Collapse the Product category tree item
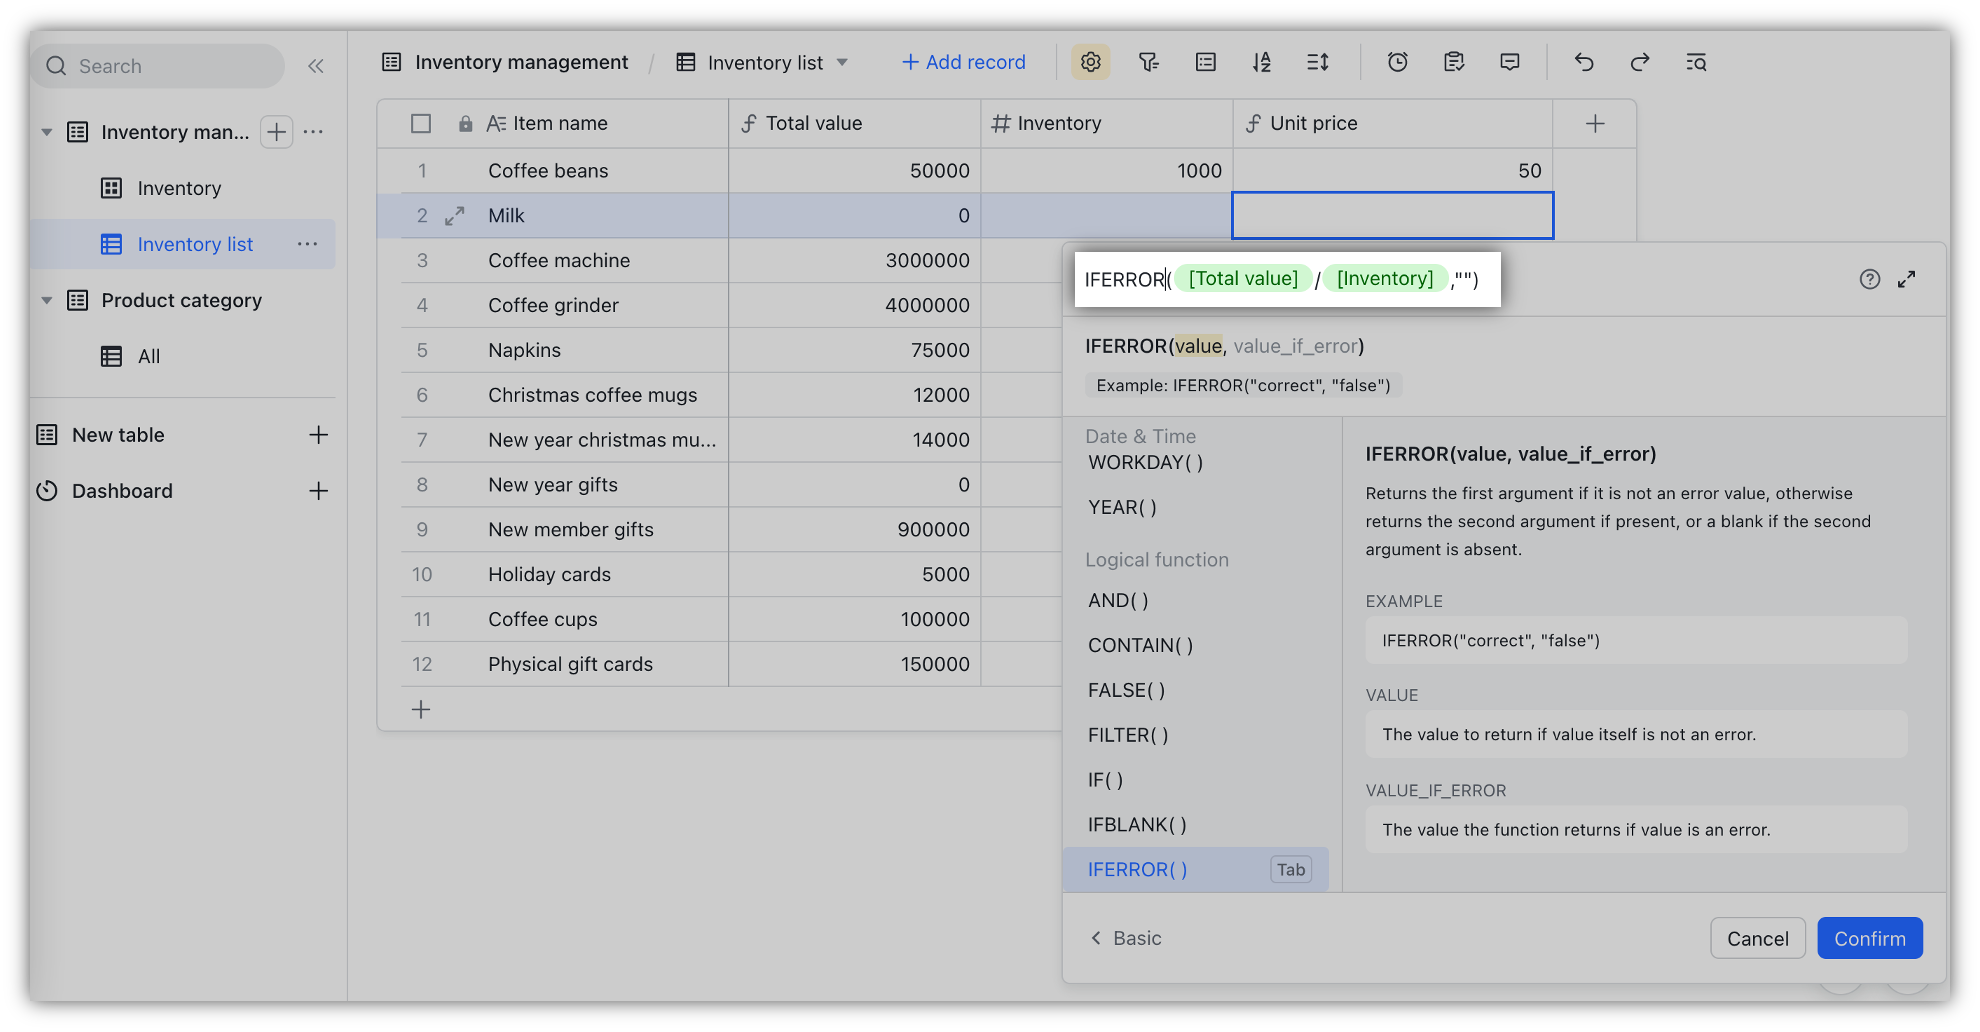The height and width of the screenshot is (1032, 1980). pyautogui.click(x=46, y=300)
